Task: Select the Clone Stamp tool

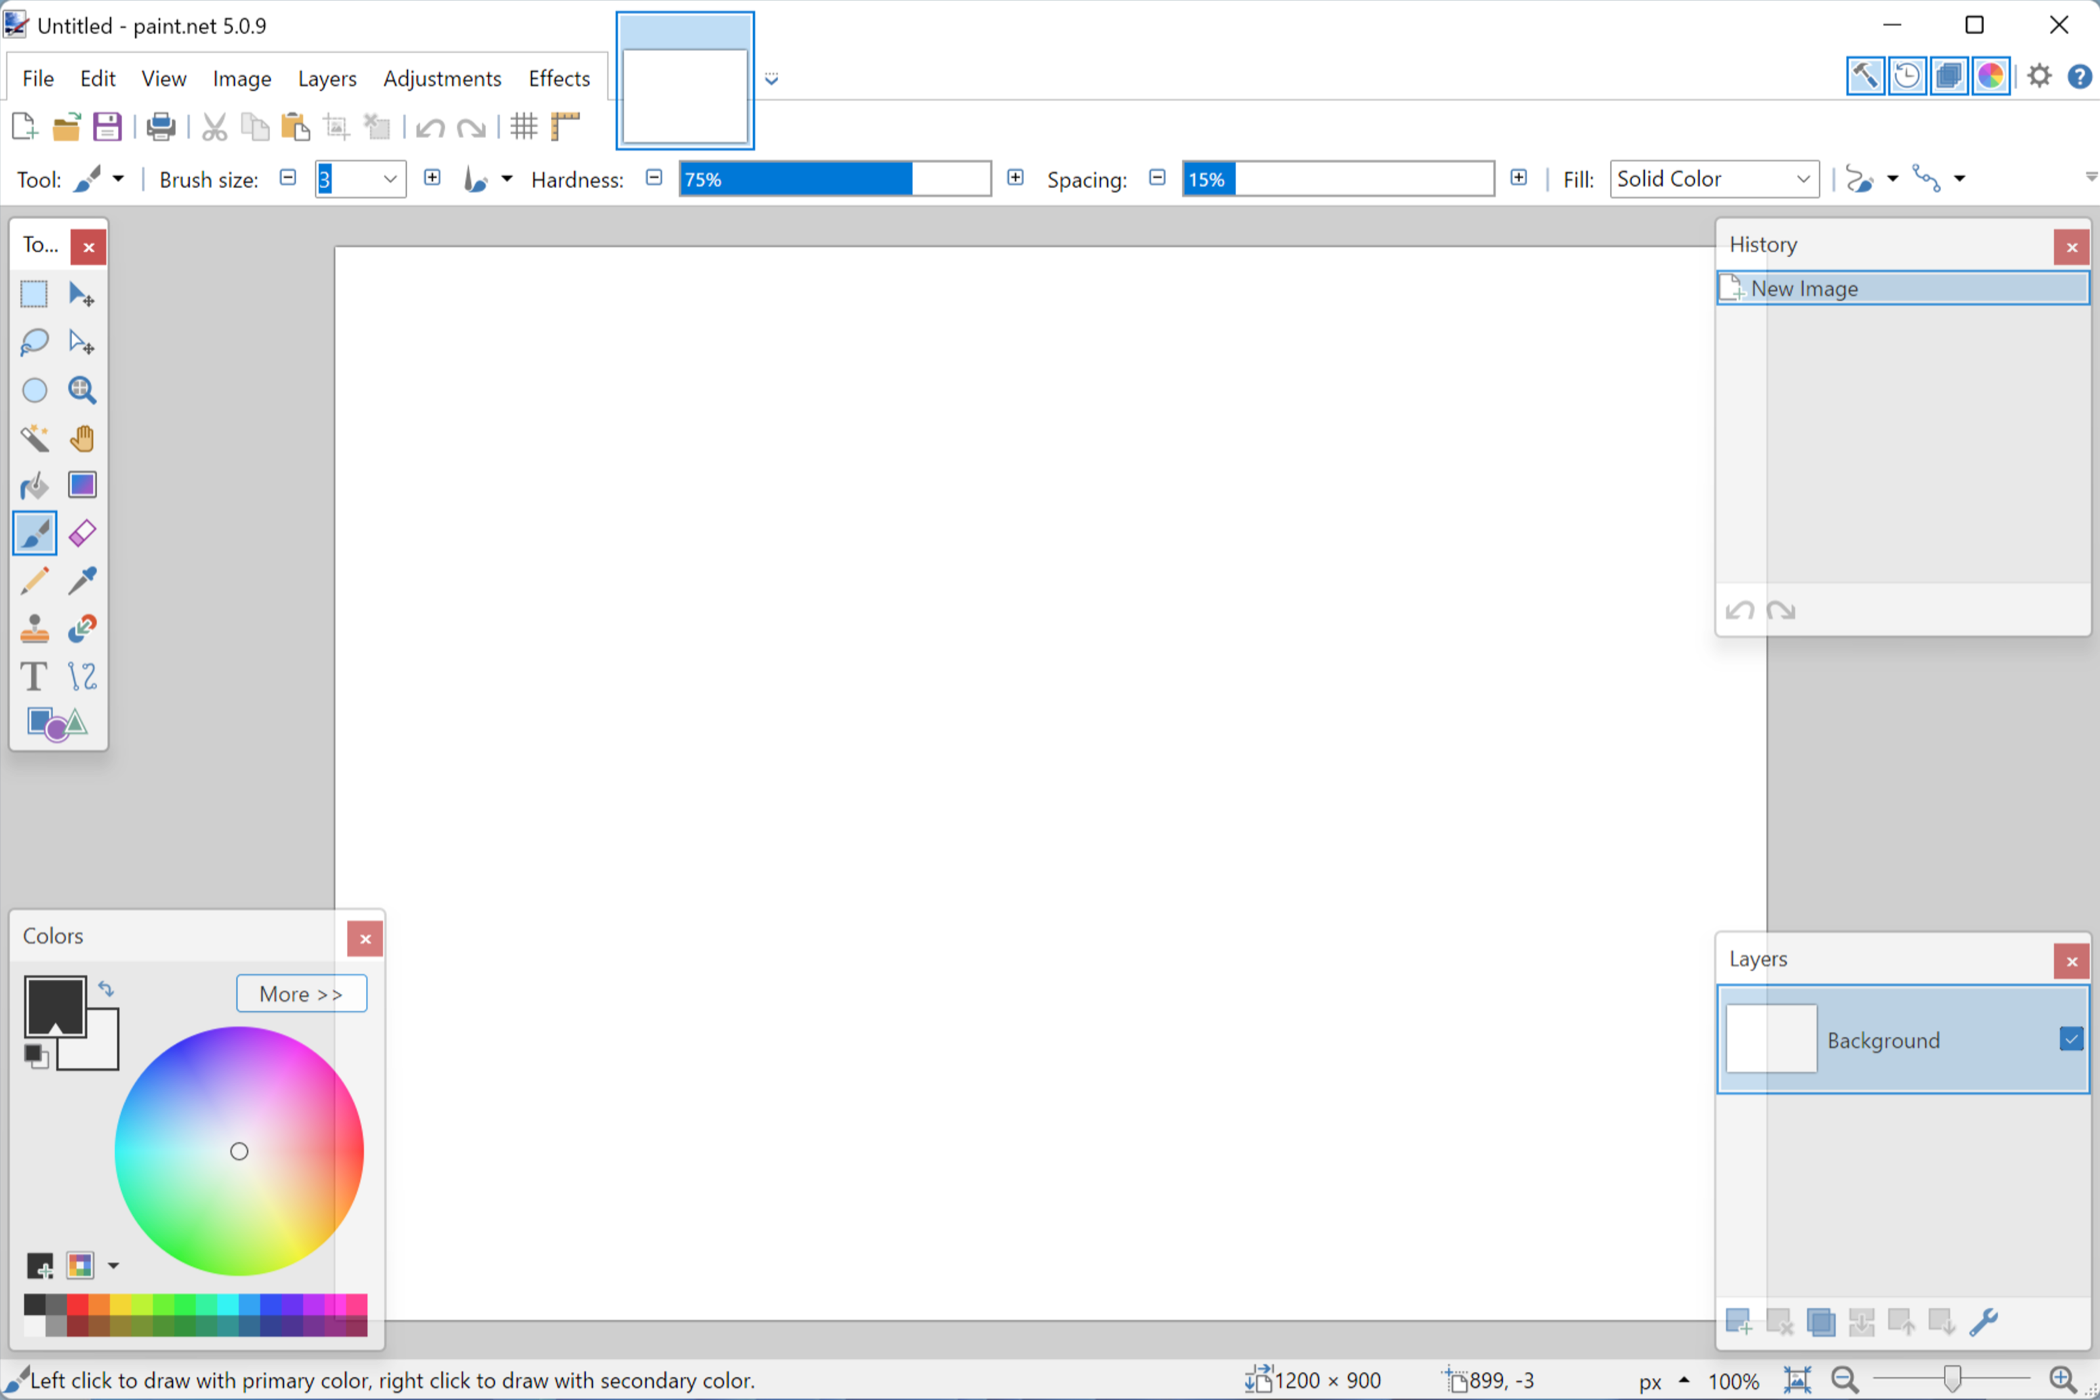Action: 34,629
